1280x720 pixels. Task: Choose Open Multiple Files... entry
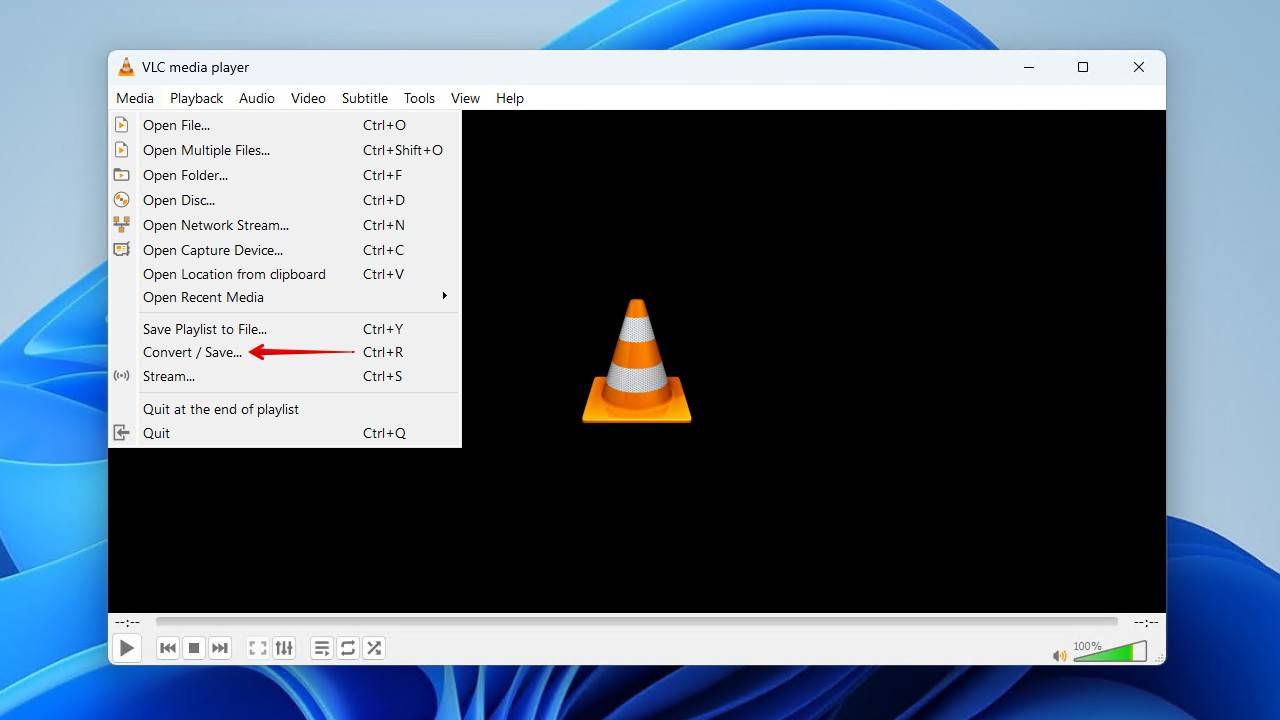coord(285,150)
